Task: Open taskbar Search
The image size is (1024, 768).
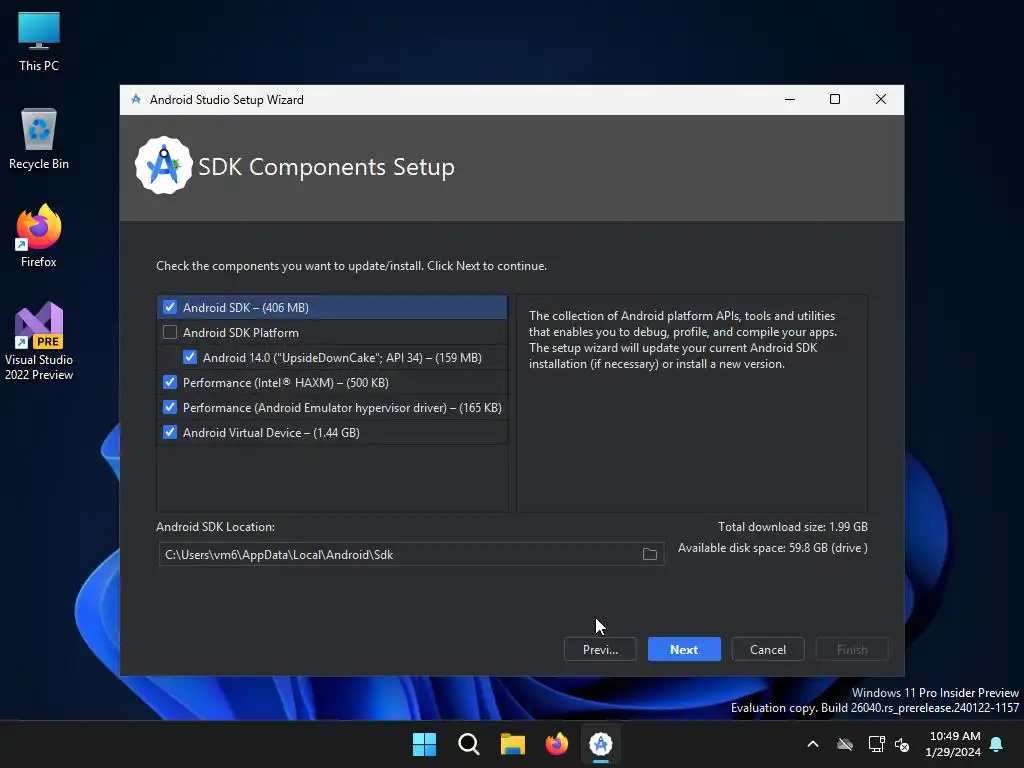Action: pyautogui.click(x=469, y=744)
